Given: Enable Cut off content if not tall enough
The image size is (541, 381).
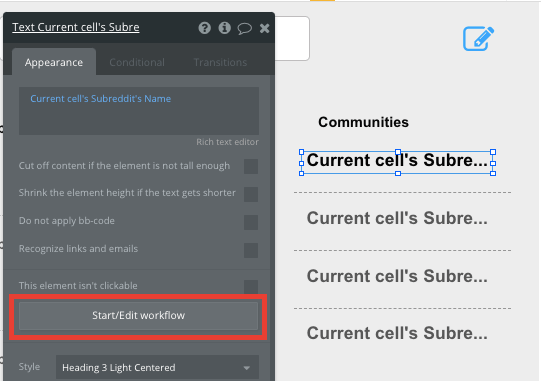Looking at the screenshot, I should (251, 166).
